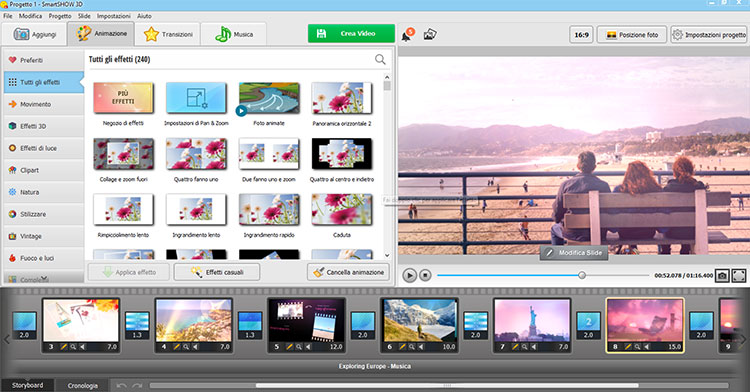Open the Vintage effects category
Image resolution: width=750 pixels, height=392 pixels.
[x=44, y=236]
